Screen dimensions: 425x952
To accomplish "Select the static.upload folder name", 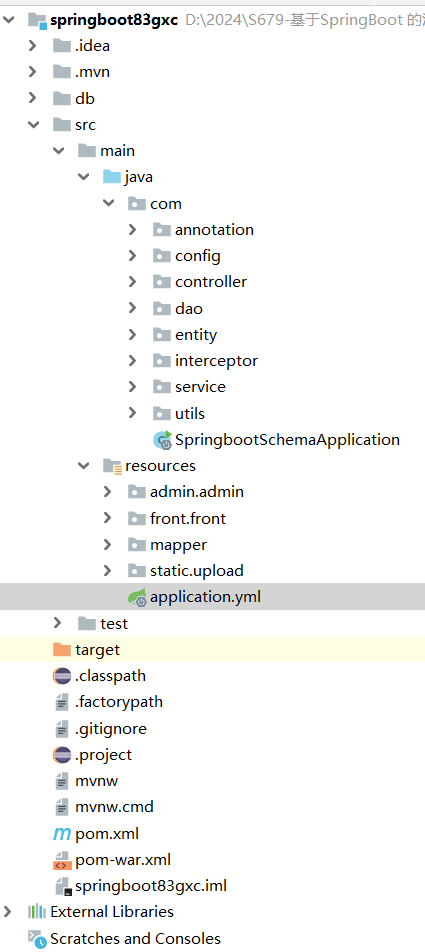I will point(197,571).
